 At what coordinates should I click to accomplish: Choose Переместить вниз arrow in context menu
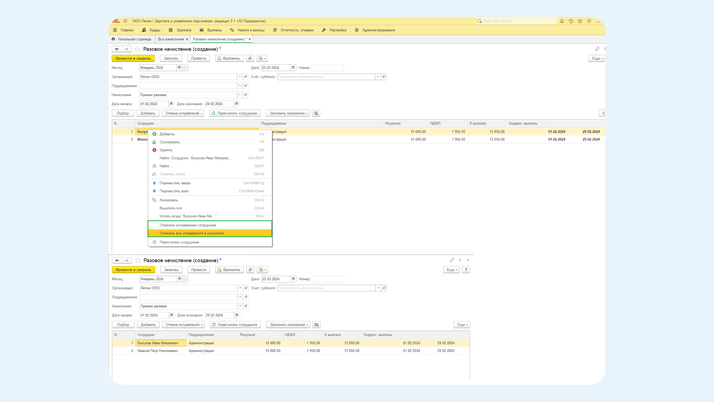point(154,191)
